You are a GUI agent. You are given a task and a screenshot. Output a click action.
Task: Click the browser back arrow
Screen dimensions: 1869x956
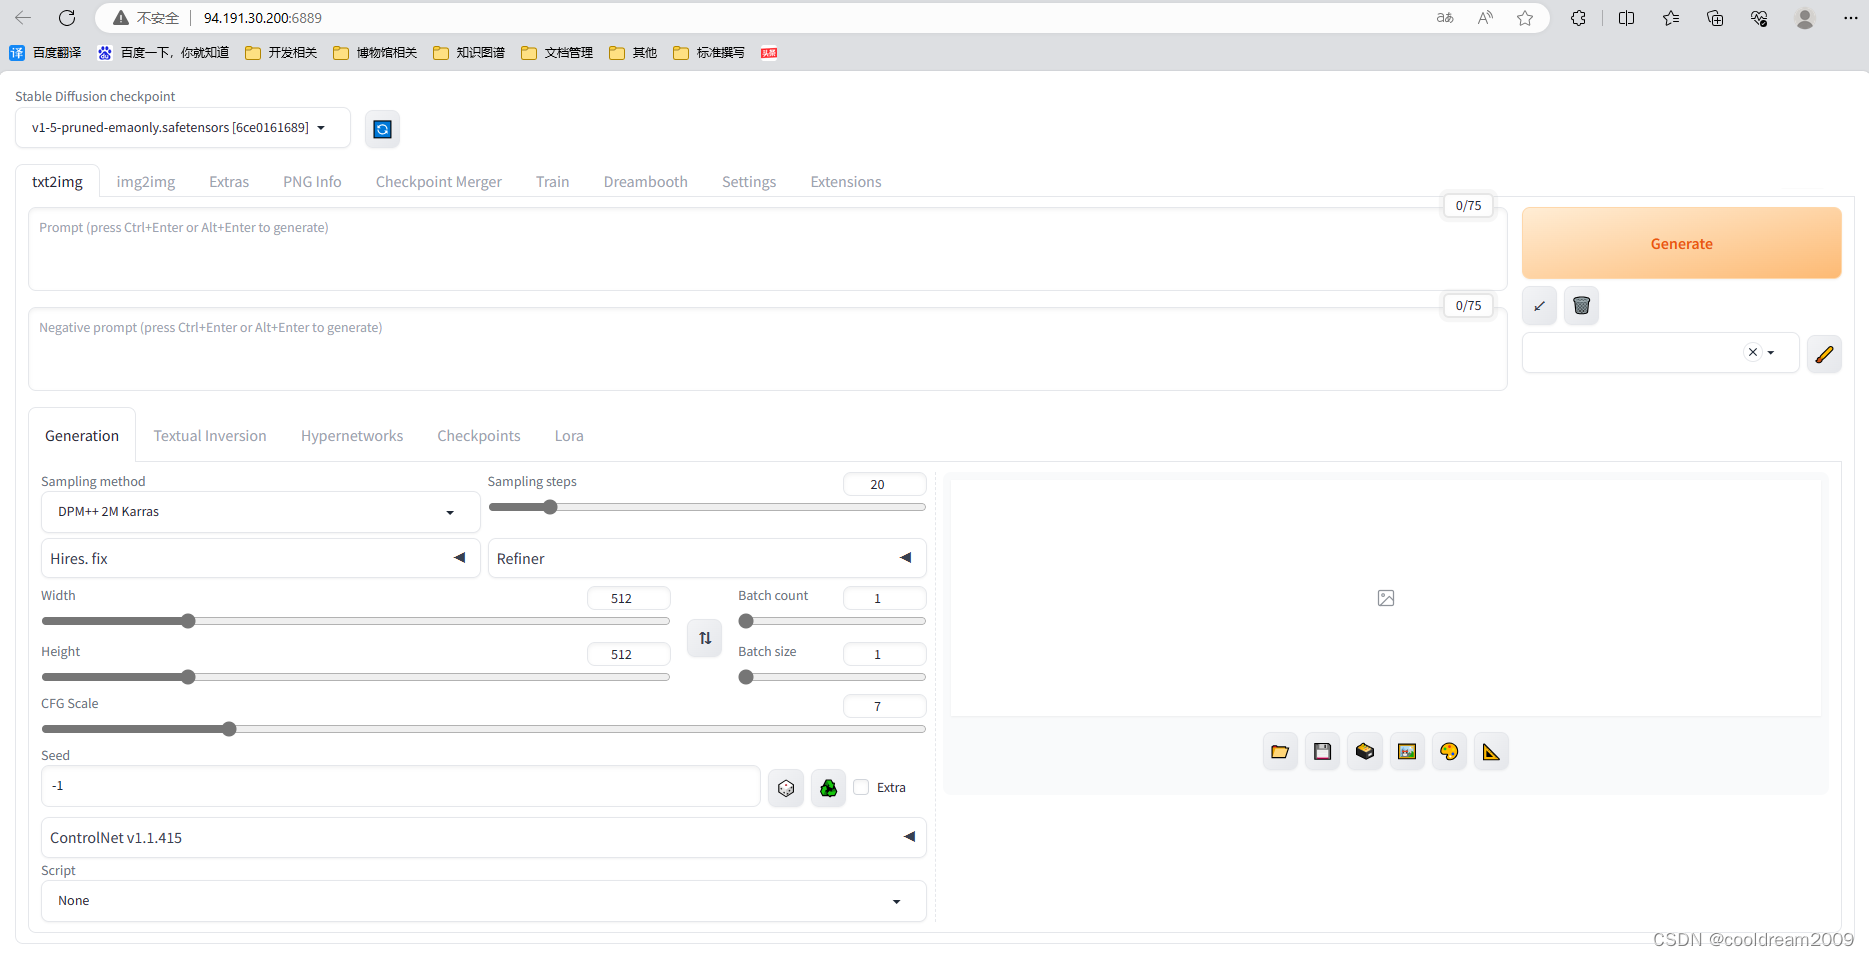(x=23, y=18)
